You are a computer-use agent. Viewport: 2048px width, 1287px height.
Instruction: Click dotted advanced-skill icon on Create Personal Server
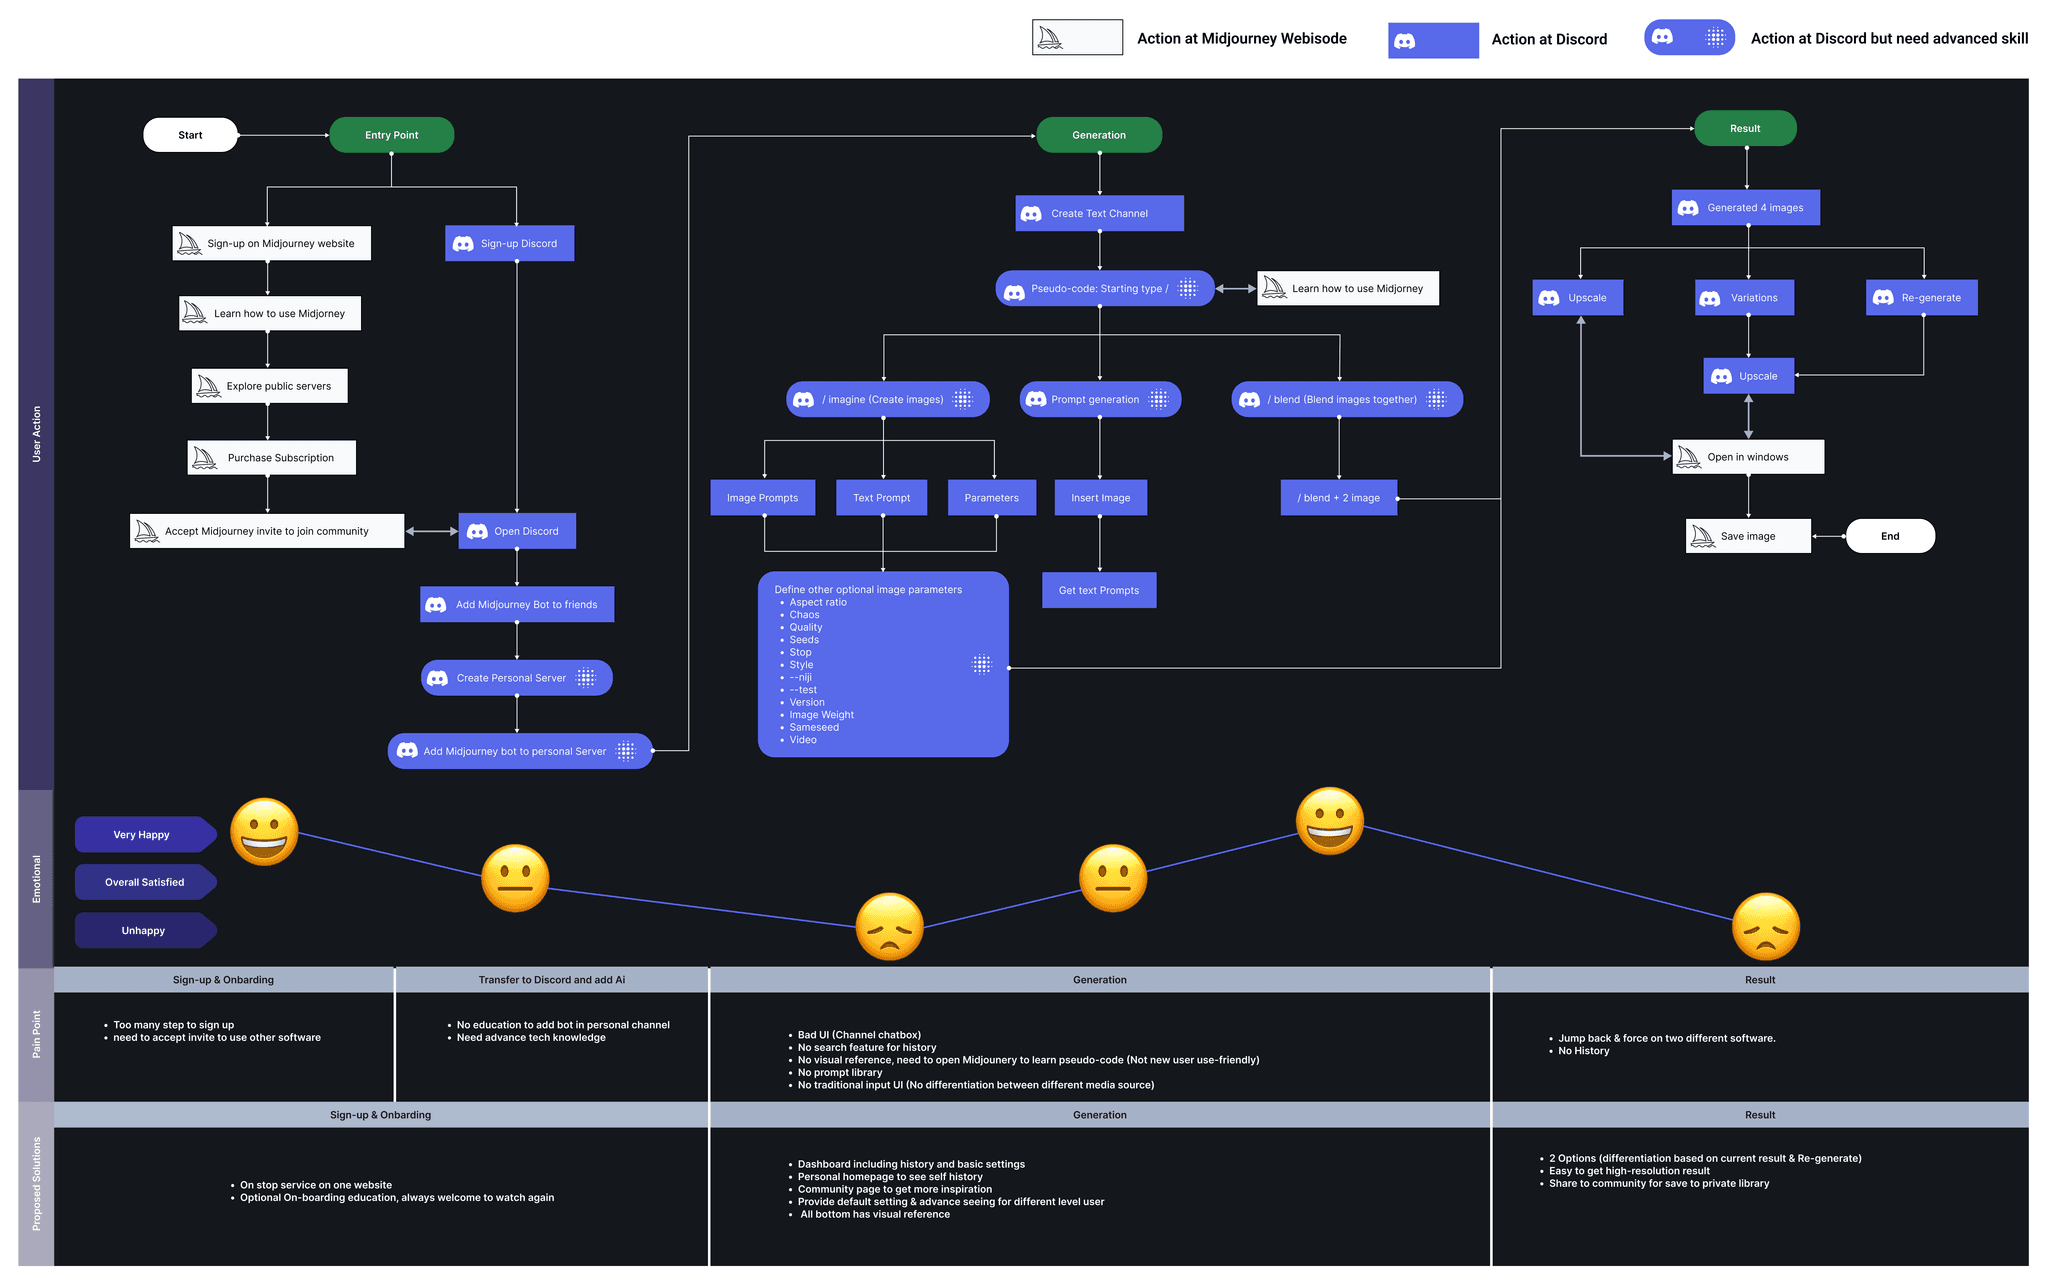coord(586,678)
